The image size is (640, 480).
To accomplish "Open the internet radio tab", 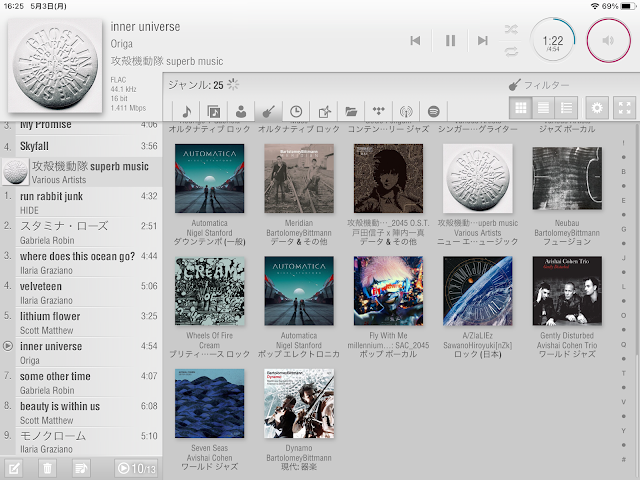I will coord(406,111).
